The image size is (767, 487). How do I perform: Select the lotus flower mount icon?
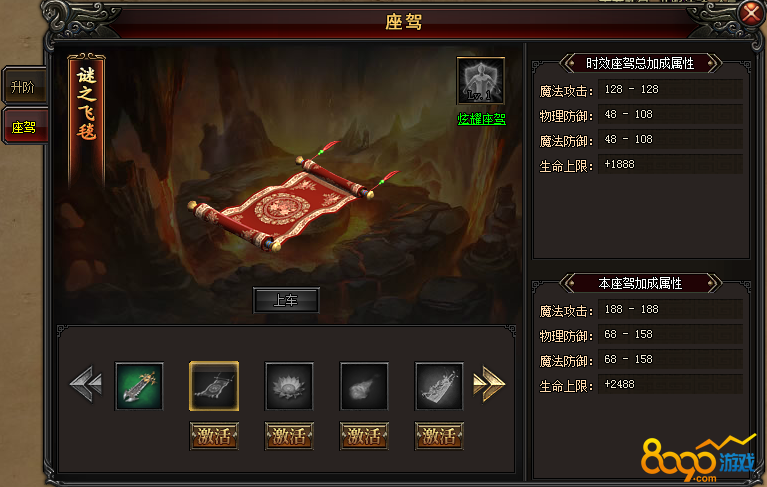289,386
